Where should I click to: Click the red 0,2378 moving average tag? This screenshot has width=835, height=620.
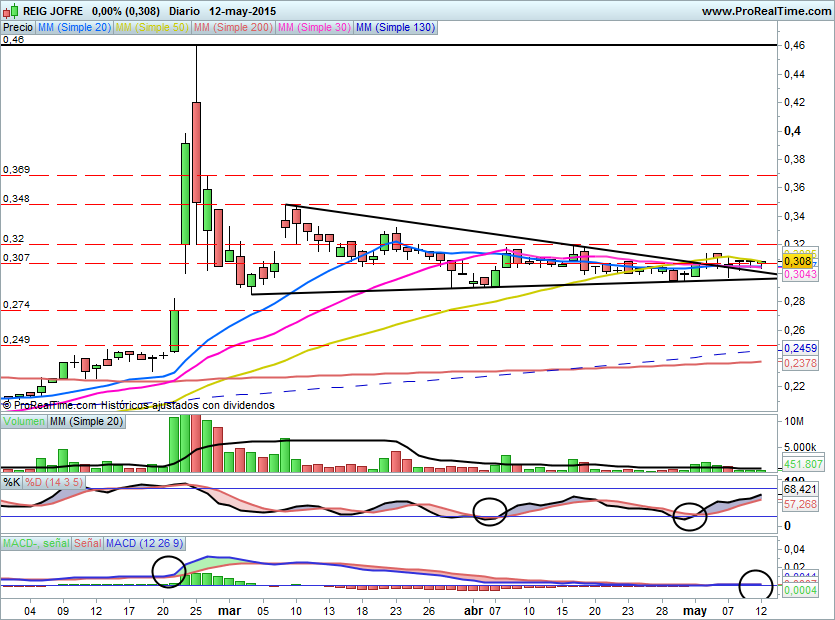click(x=800, y=365)
